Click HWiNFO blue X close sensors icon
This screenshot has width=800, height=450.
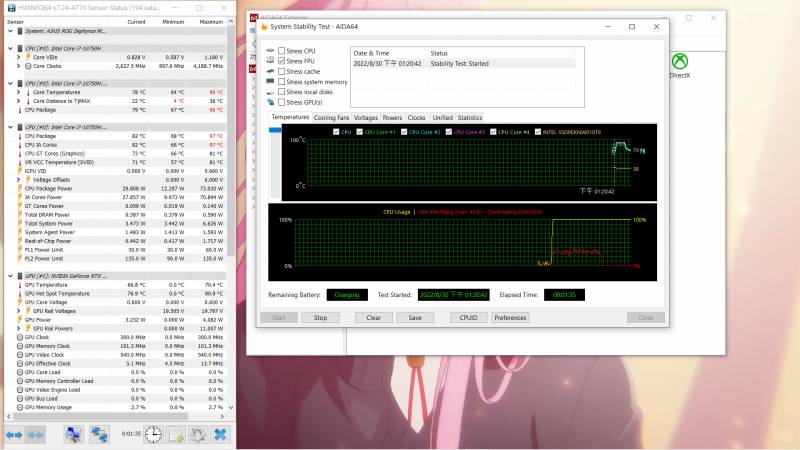click(220, 435)
